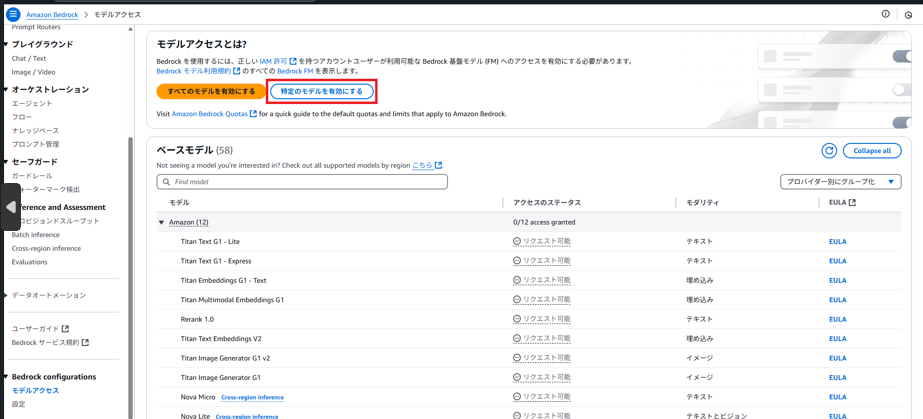Collapse the セーフガード sidebar section

pyautogui.click(x=6, y=162)
